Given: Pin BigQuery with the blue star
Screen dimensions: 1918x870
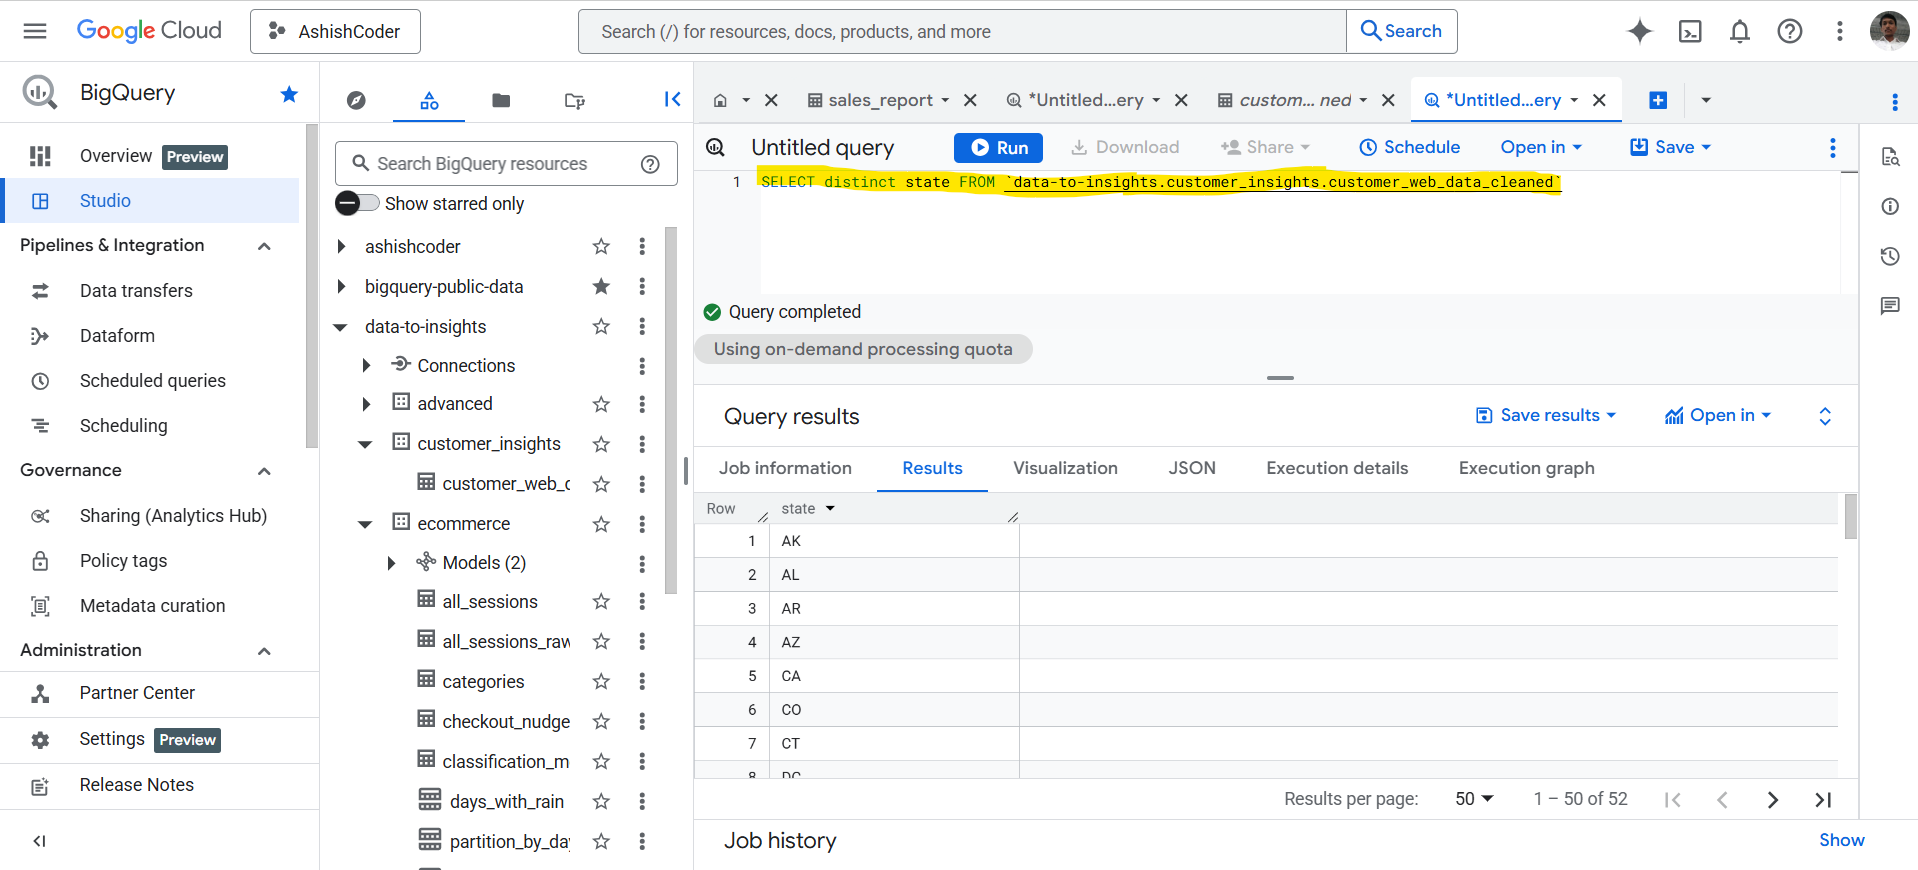Looking at the screenshot, I should pyautogui.click(x=289, y=94).
